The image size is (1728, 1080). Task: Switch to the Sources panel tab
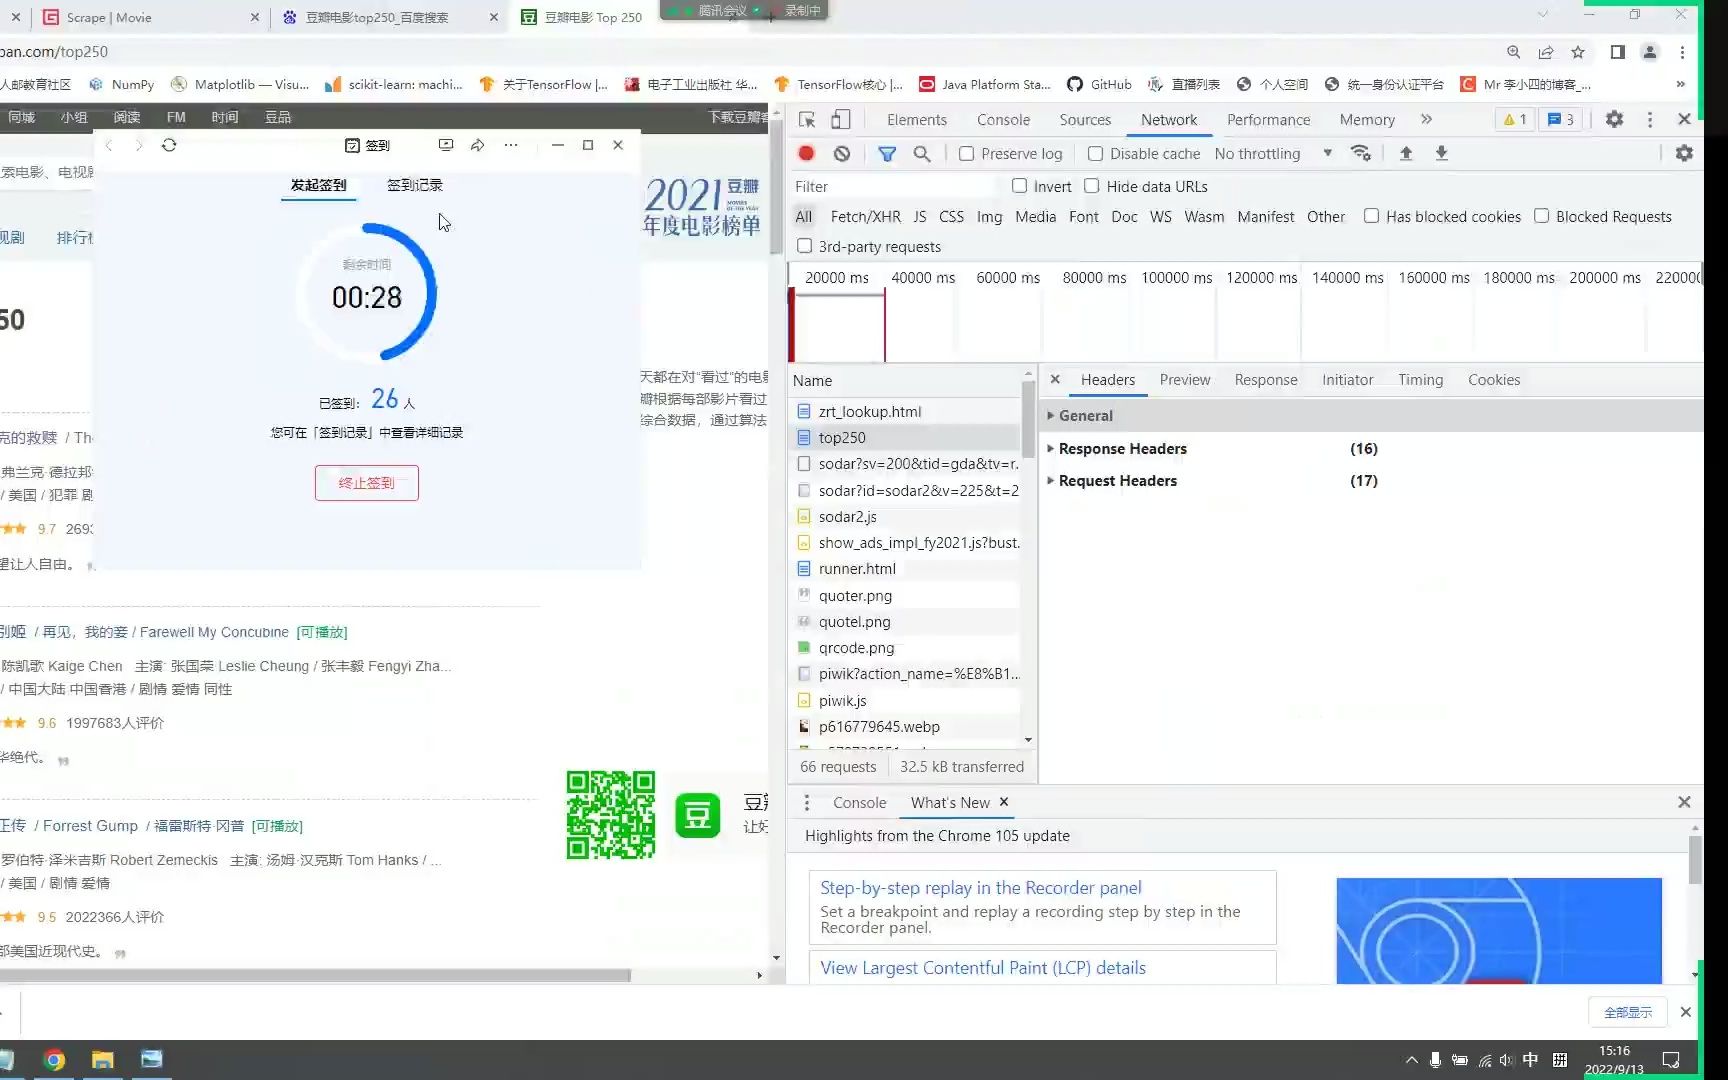[x=1085, y=120]
